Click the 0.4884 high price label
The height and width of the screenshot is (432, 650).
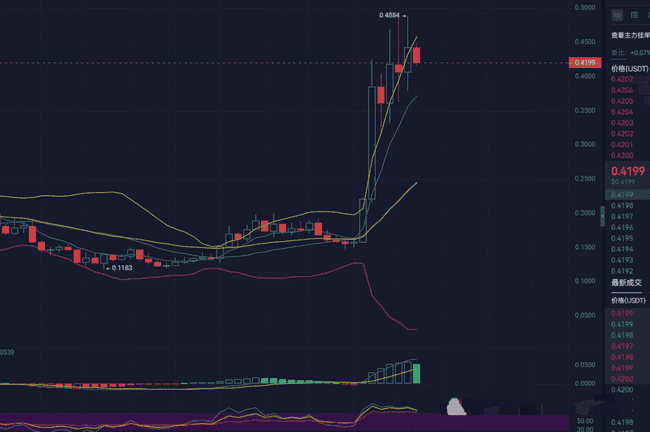pyautogui.click(x=391, y=15)
